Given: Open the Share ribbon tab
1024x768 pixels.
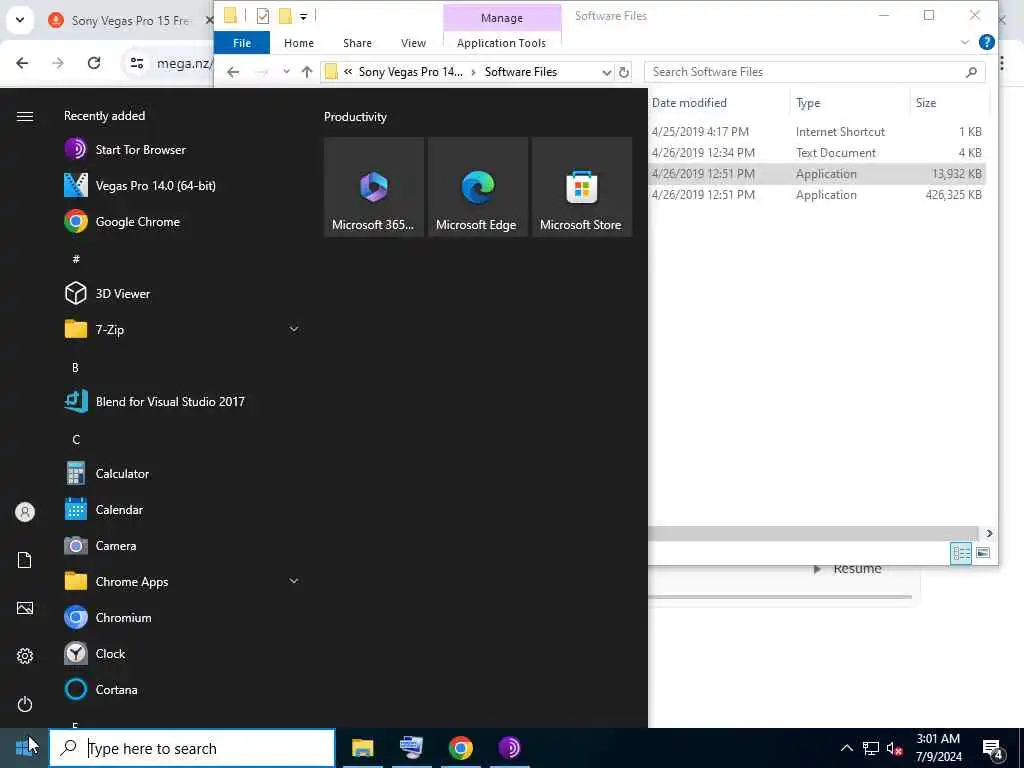Looking at the screenshot, I should [357, 43].
